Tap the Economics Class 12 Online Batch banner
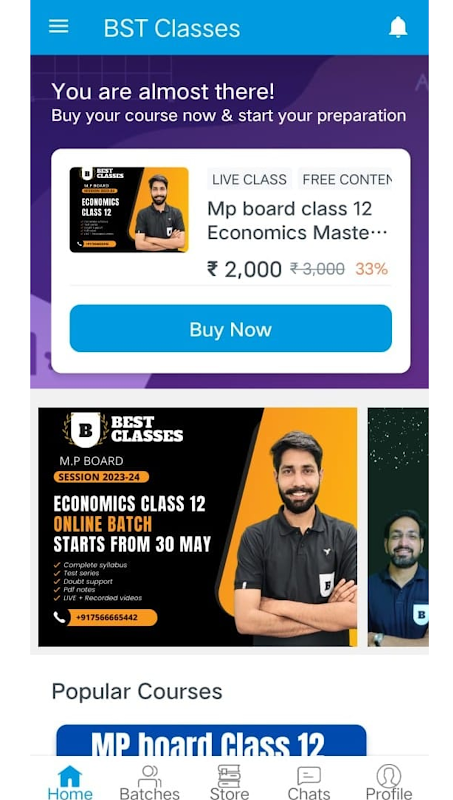The height and width of the screenshot is (800, 453). pyautogui.click(x=197, y=527)
